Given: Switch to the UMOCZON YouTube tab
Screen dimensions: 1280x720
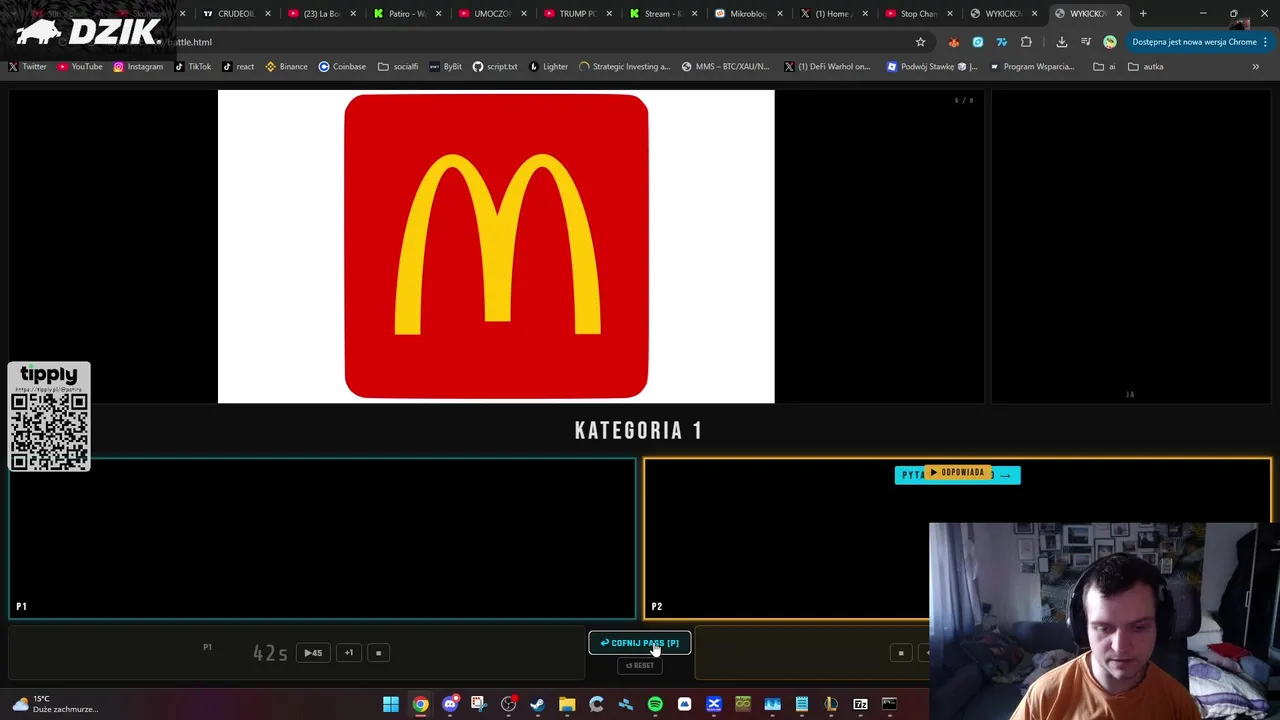Looking at the screenshot, I should (492, 14).
